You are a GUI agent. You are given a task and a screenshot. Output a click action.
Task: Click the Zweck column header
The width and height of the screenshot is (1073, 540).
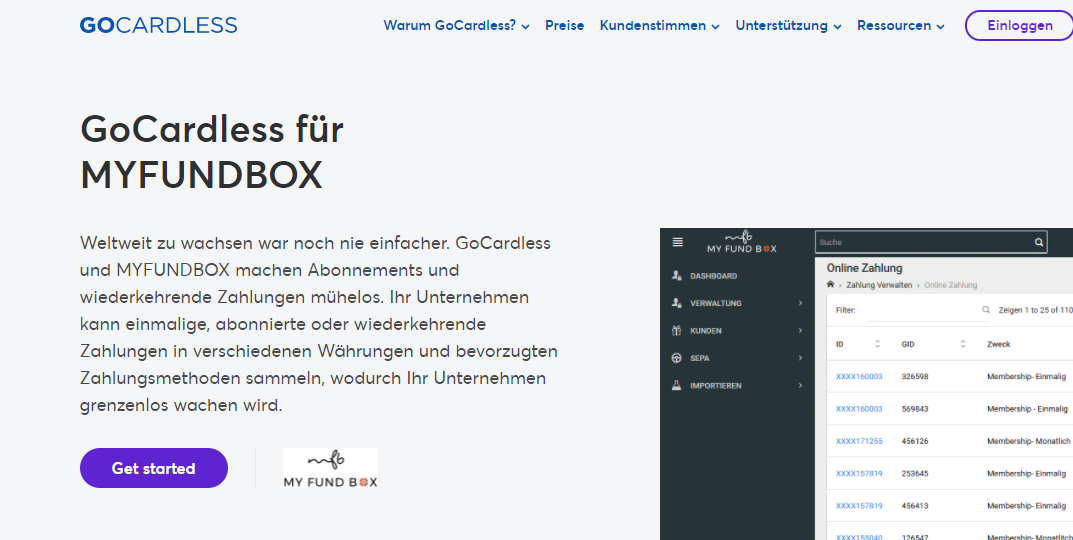(998, 344)
